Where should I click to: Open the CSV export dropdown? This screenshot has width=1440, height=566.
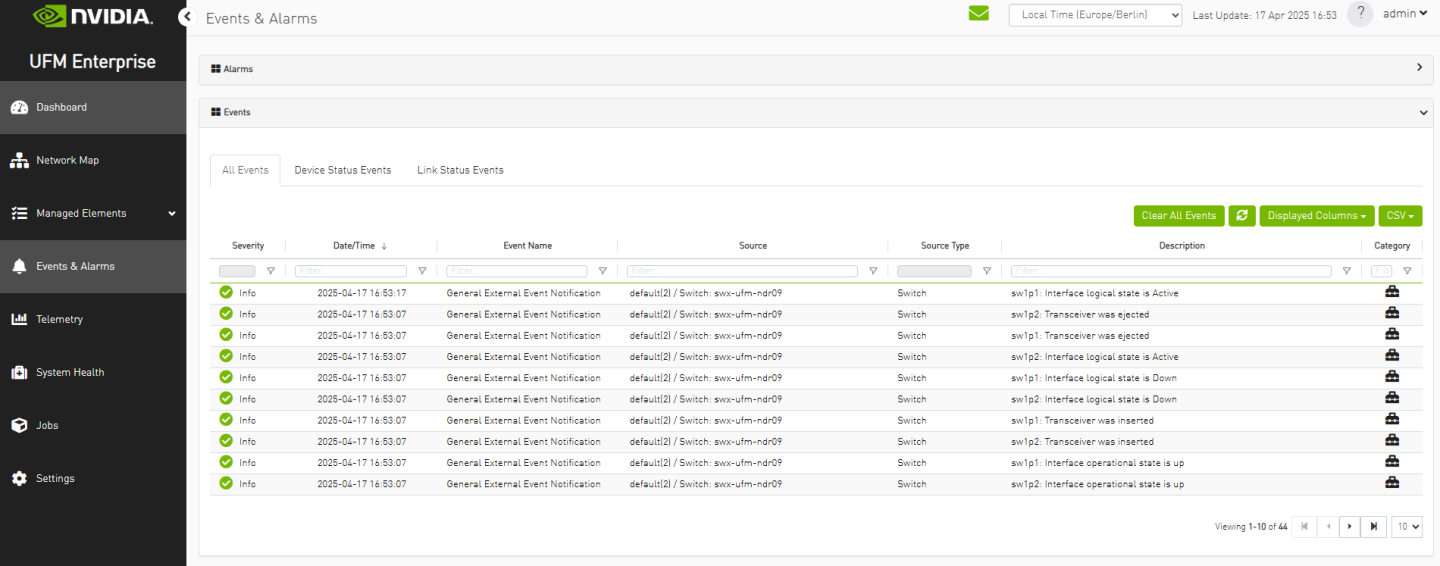coord(1400,216)
